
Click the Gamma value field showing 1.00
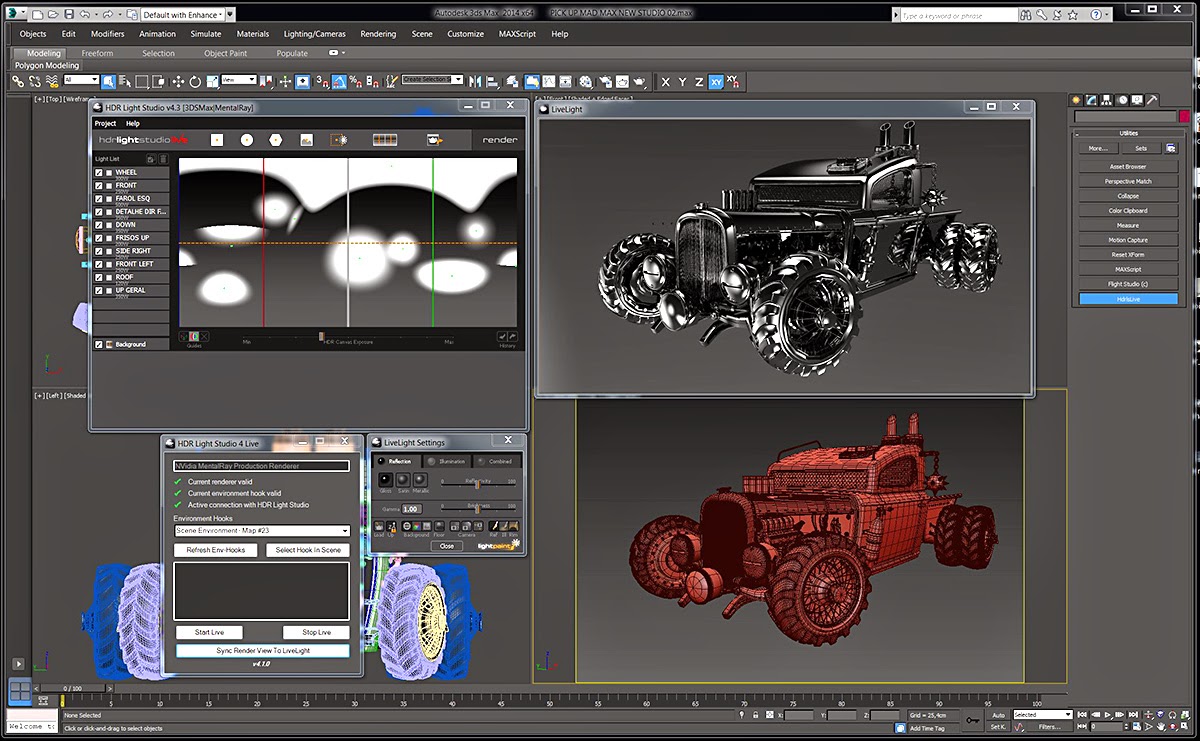click(x=412, y=509)
